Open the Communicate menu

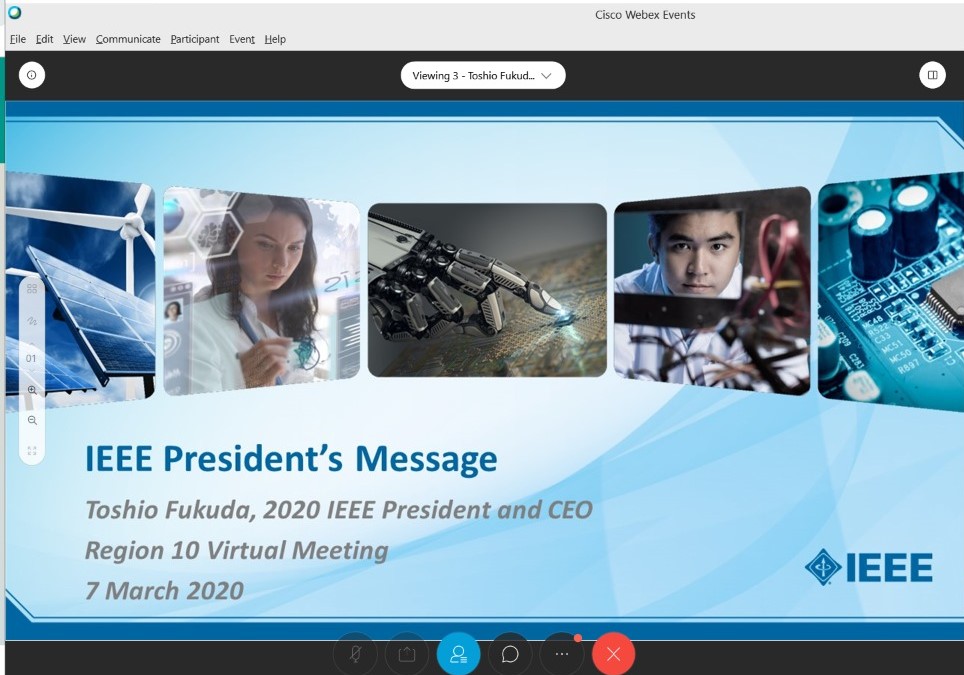(x=128, y=39)
